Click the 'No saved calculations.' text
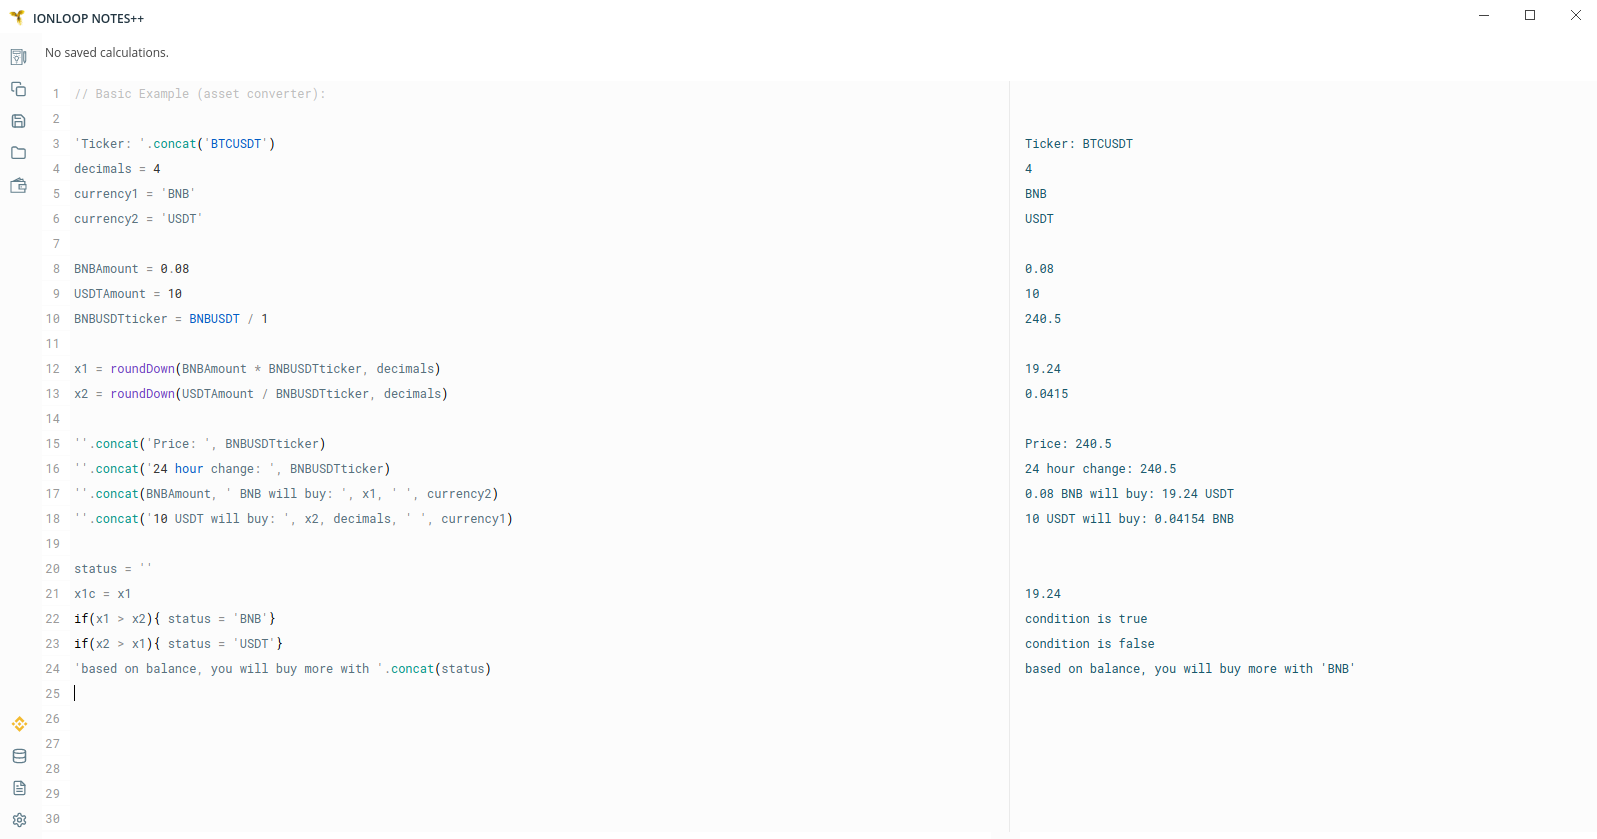 107,53
